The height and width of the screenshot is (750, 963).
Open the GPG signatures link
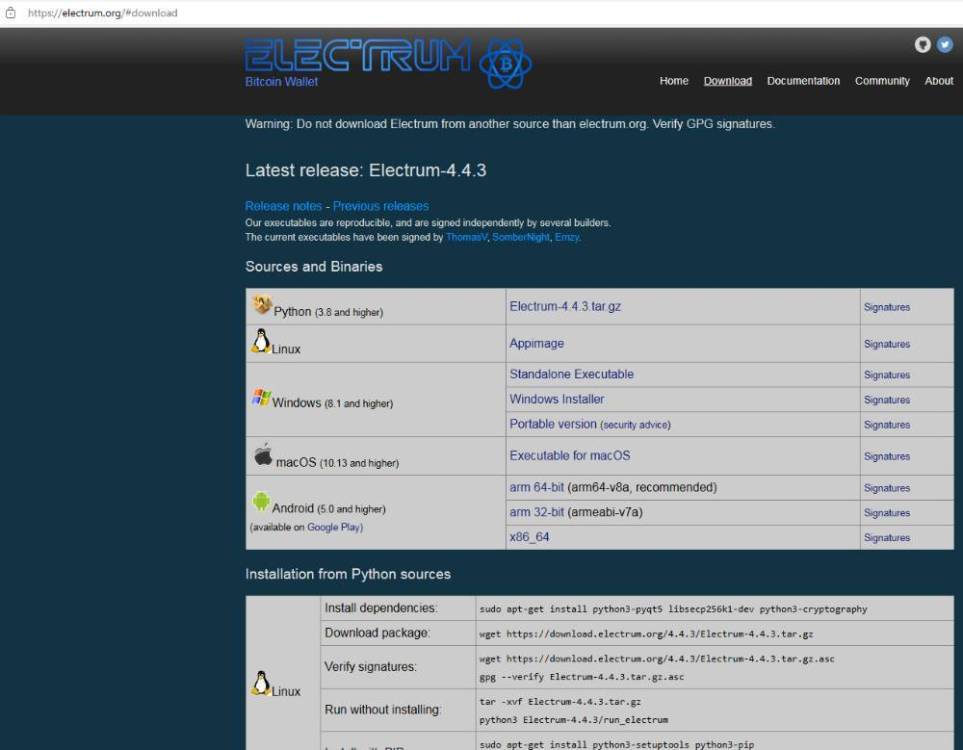pos(730,124)
